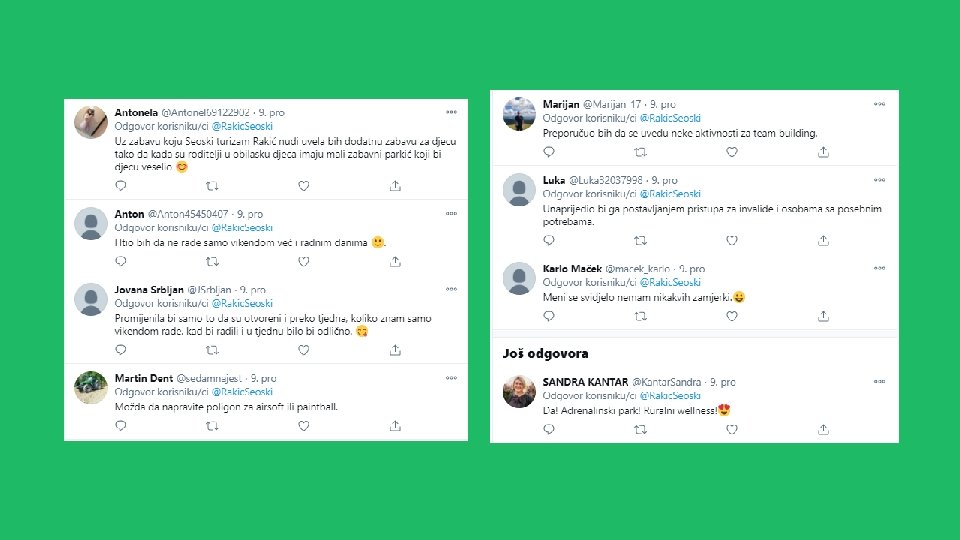Share Karlo Maček's tweet
Image resolution: width=960 pixels, height=540 pixels.
(x=823, y=316)
